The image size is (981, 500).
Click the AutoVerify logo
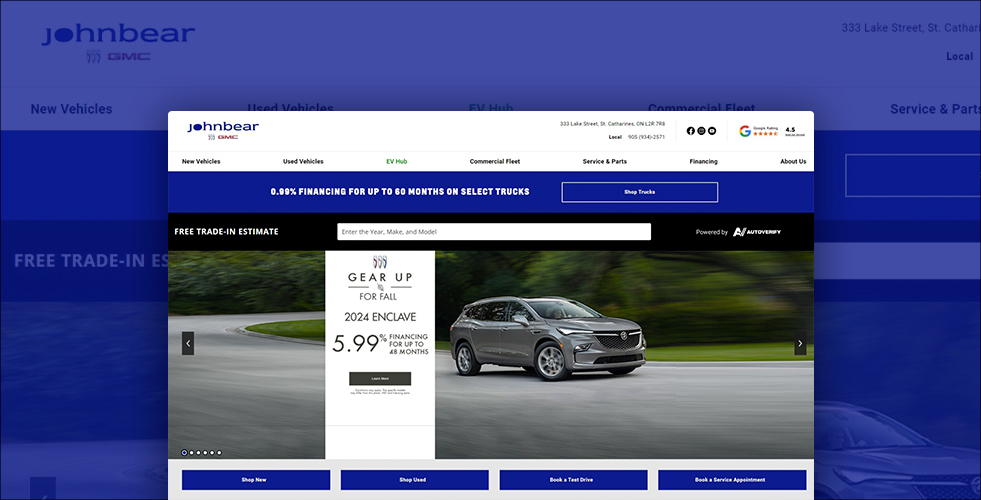pos(755,232)
